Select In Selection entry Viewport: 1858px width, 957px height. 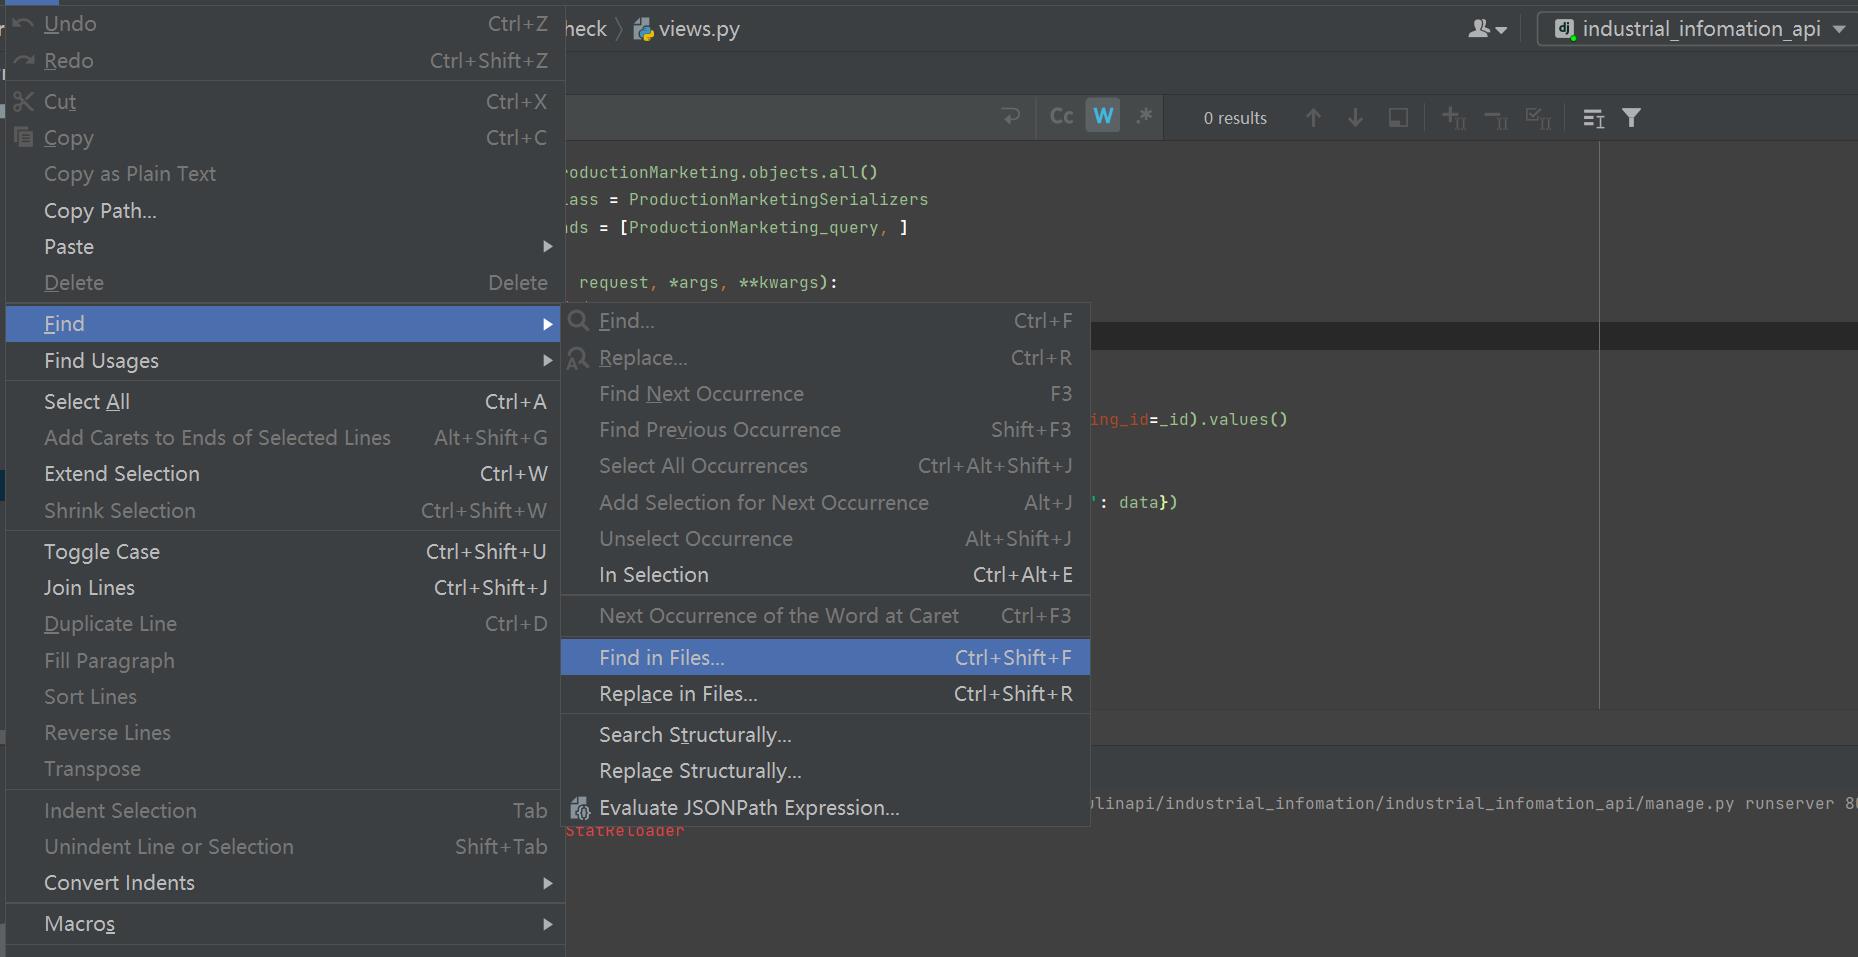825,575
